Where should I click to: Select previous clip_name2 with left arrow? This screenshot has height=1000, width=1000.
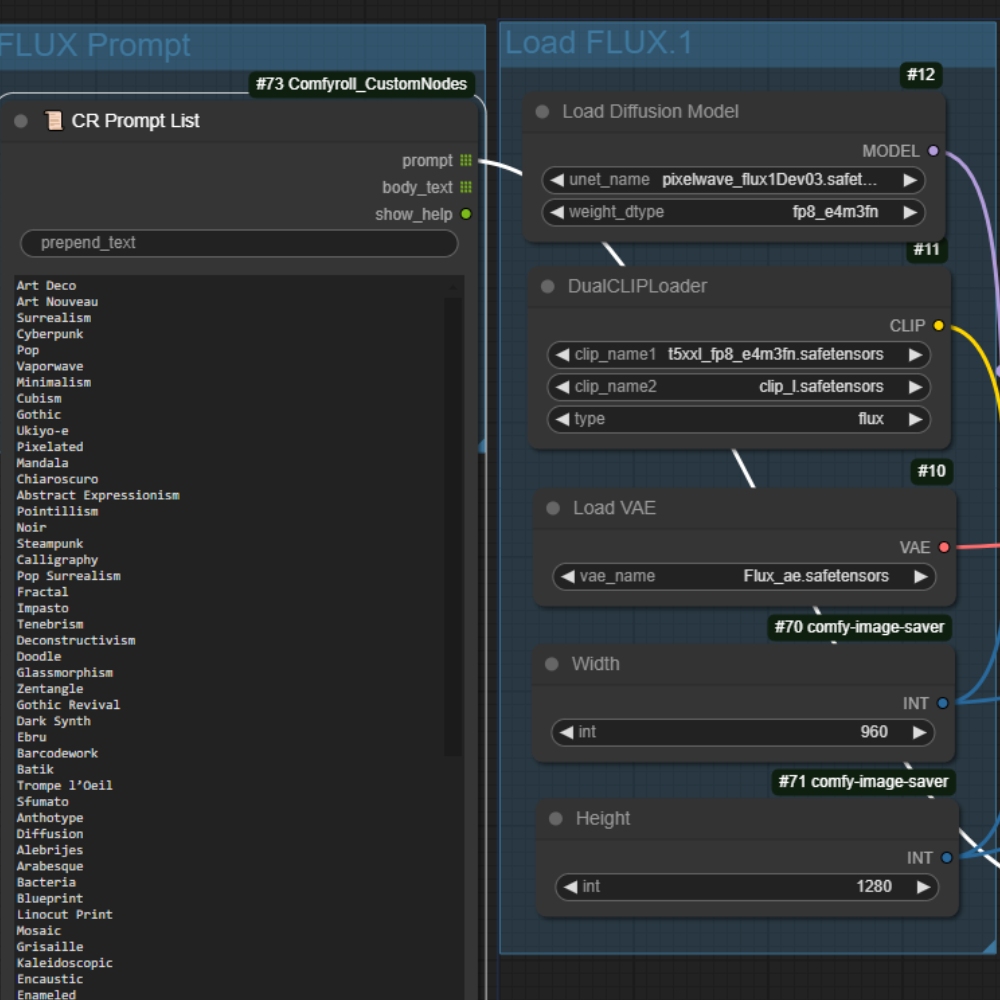pos(562,386)
